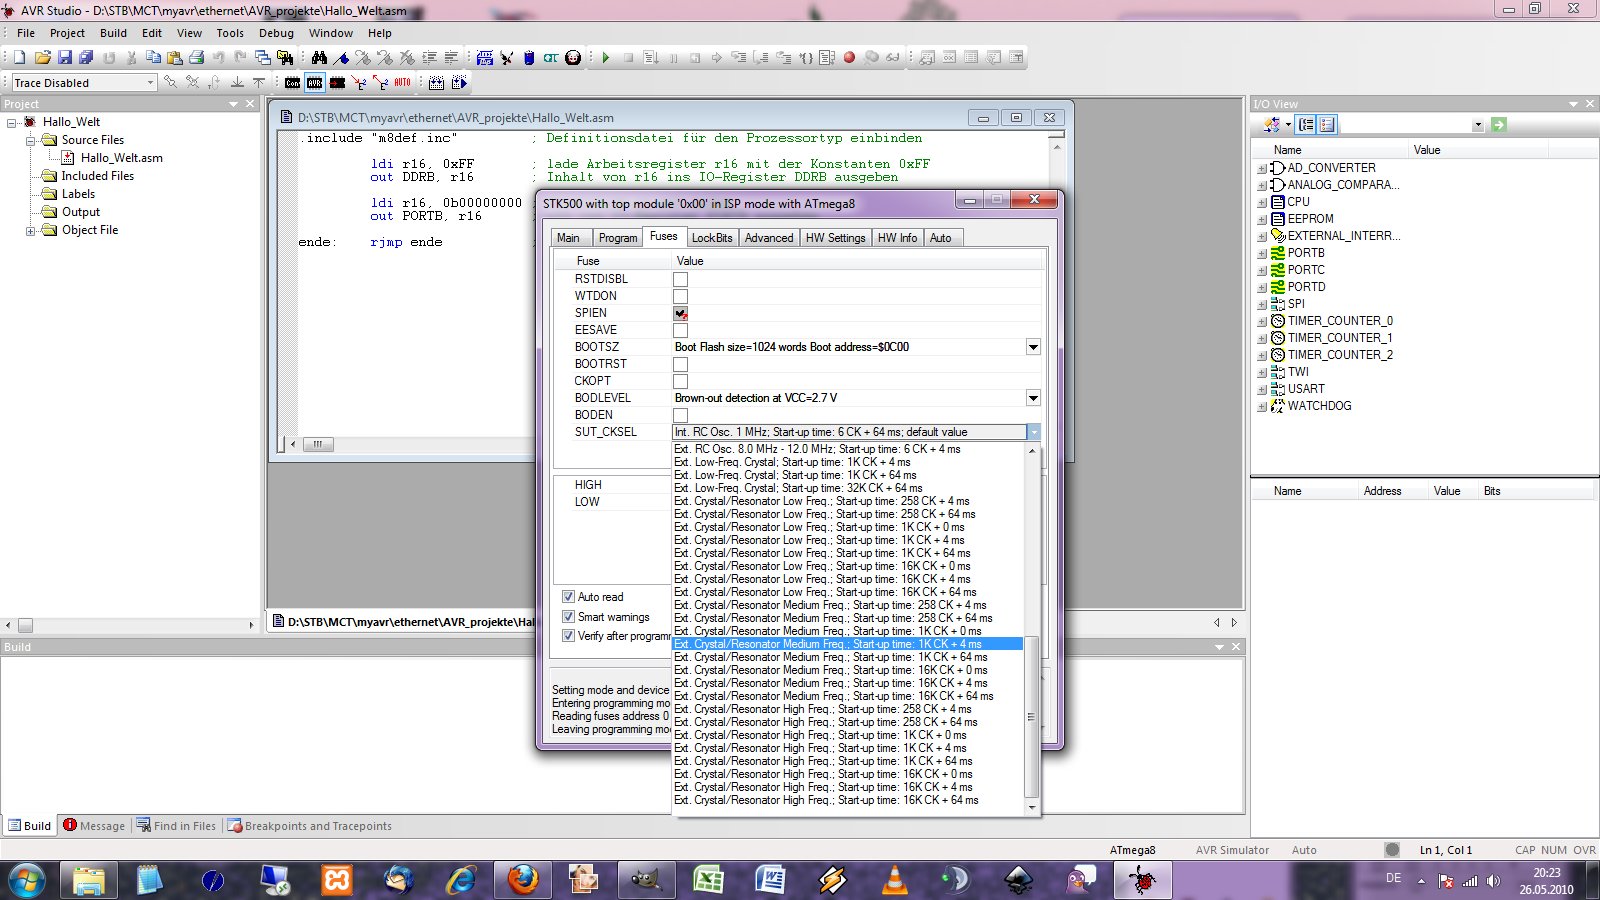Toggle the RSTDISBL fuse checkbox

pos(680,279)
